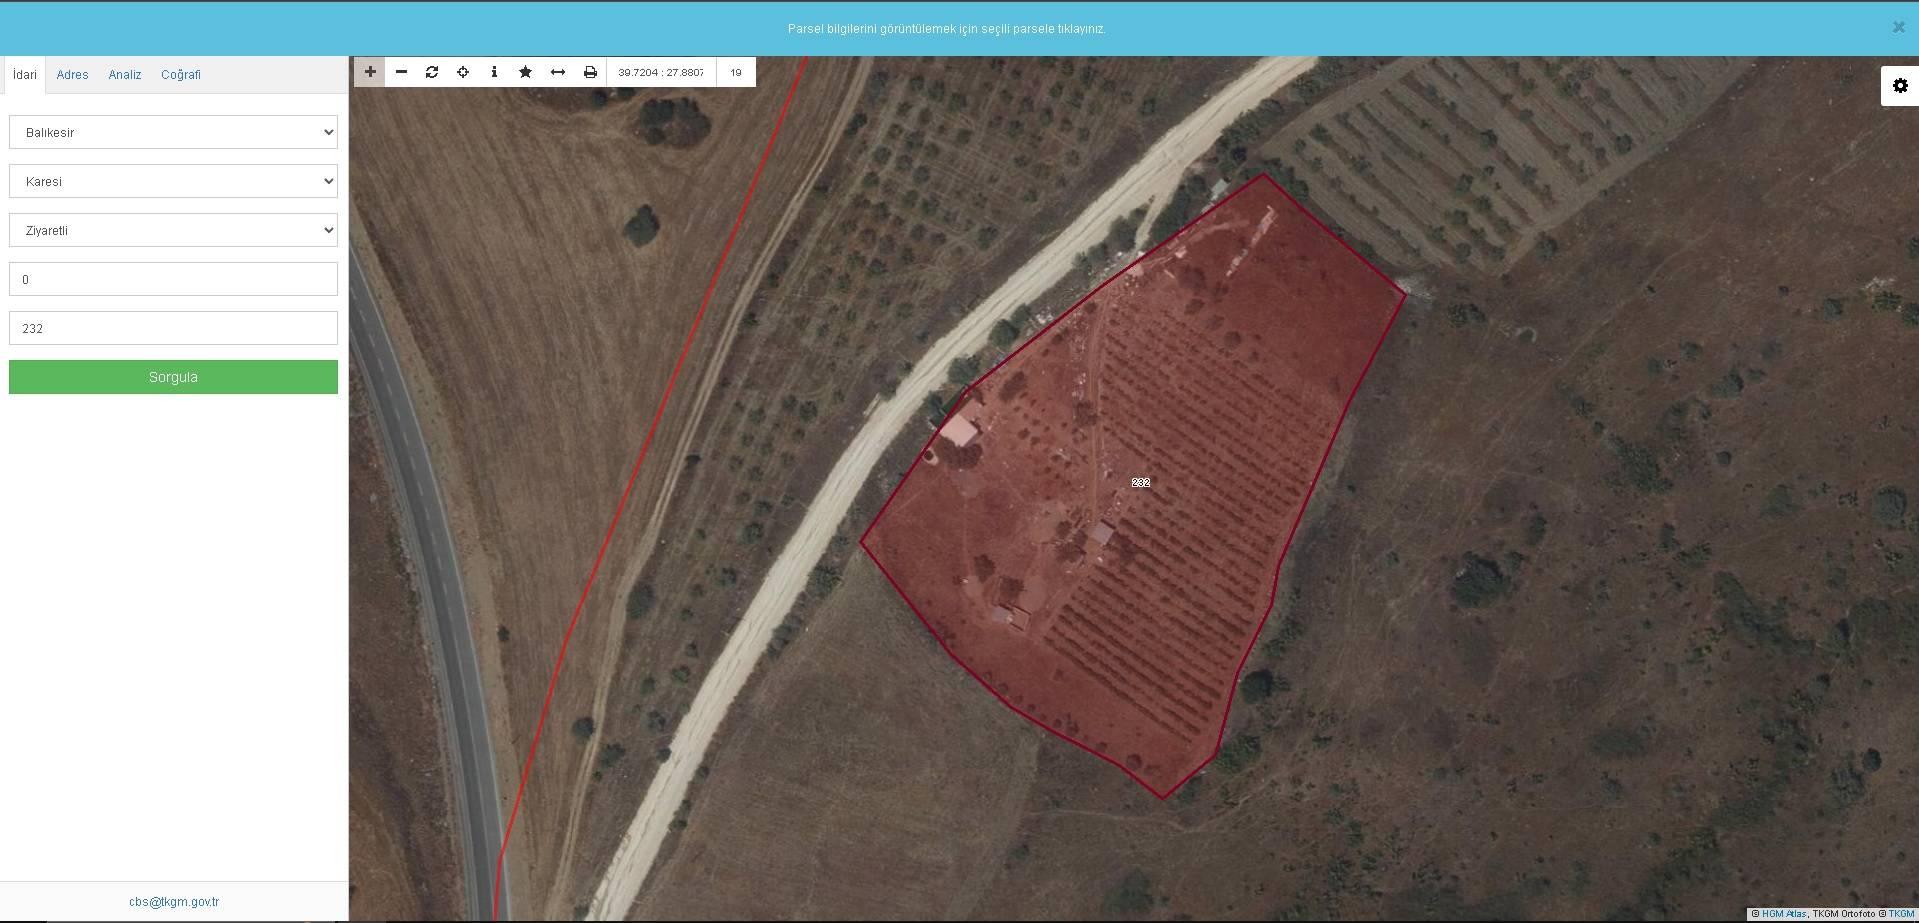This screenshot has height=923, width=1919.
Task: Open the İdari tab
Action: click(x=25, y=75)
